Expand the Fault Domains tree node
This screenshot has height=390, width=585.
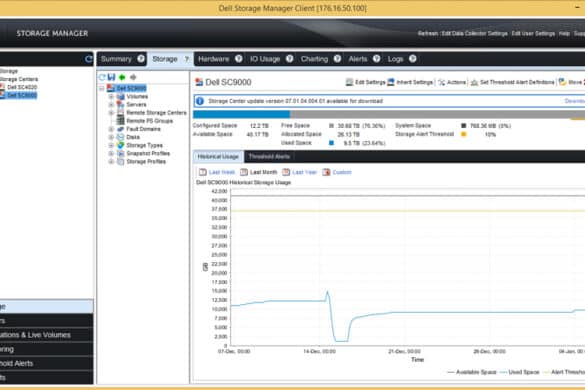[111, 129]
